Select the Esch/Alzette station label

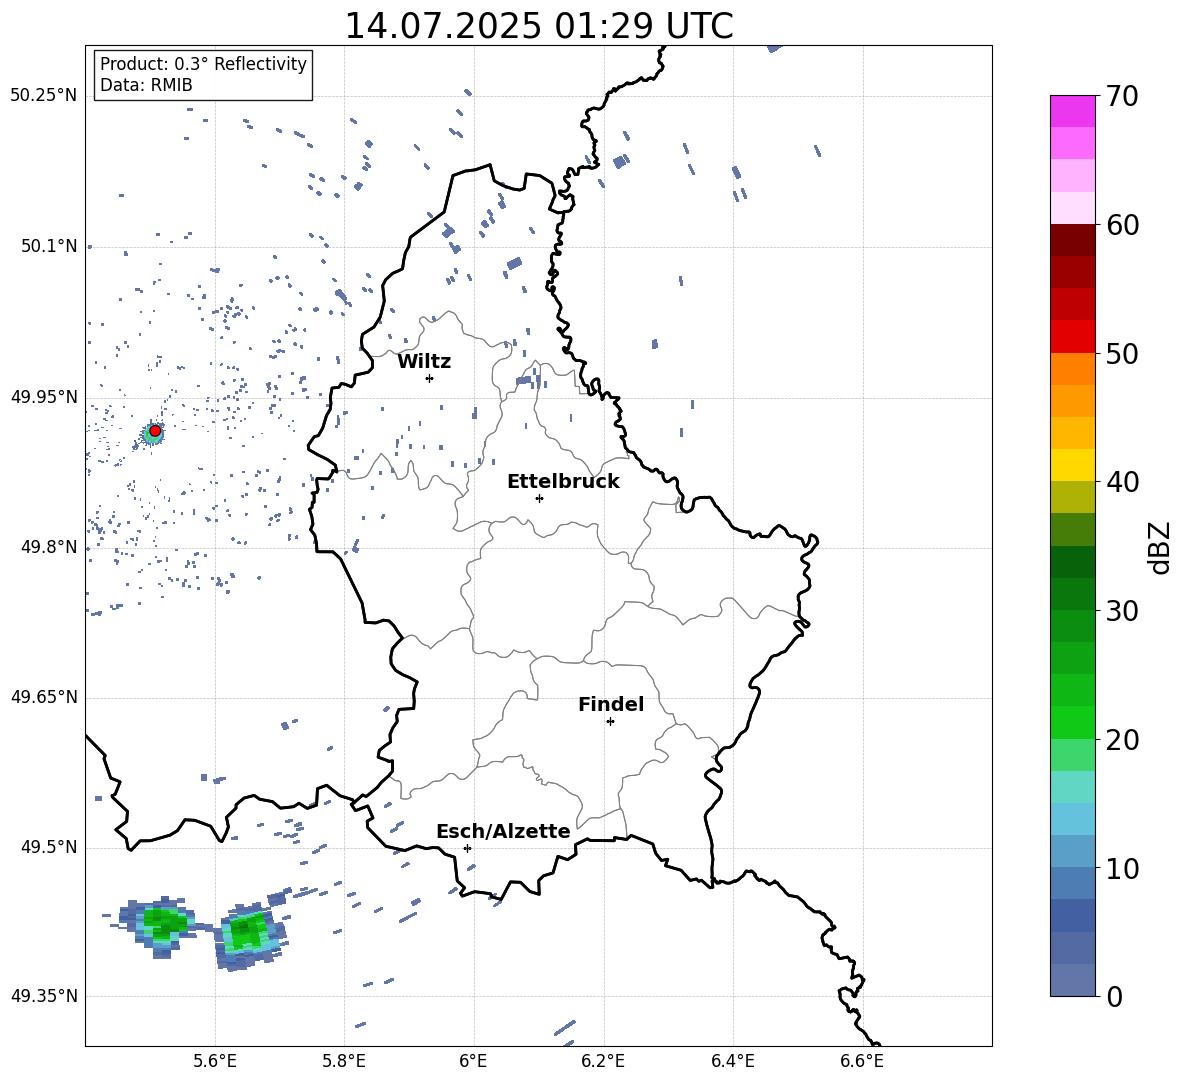[503, 831]
